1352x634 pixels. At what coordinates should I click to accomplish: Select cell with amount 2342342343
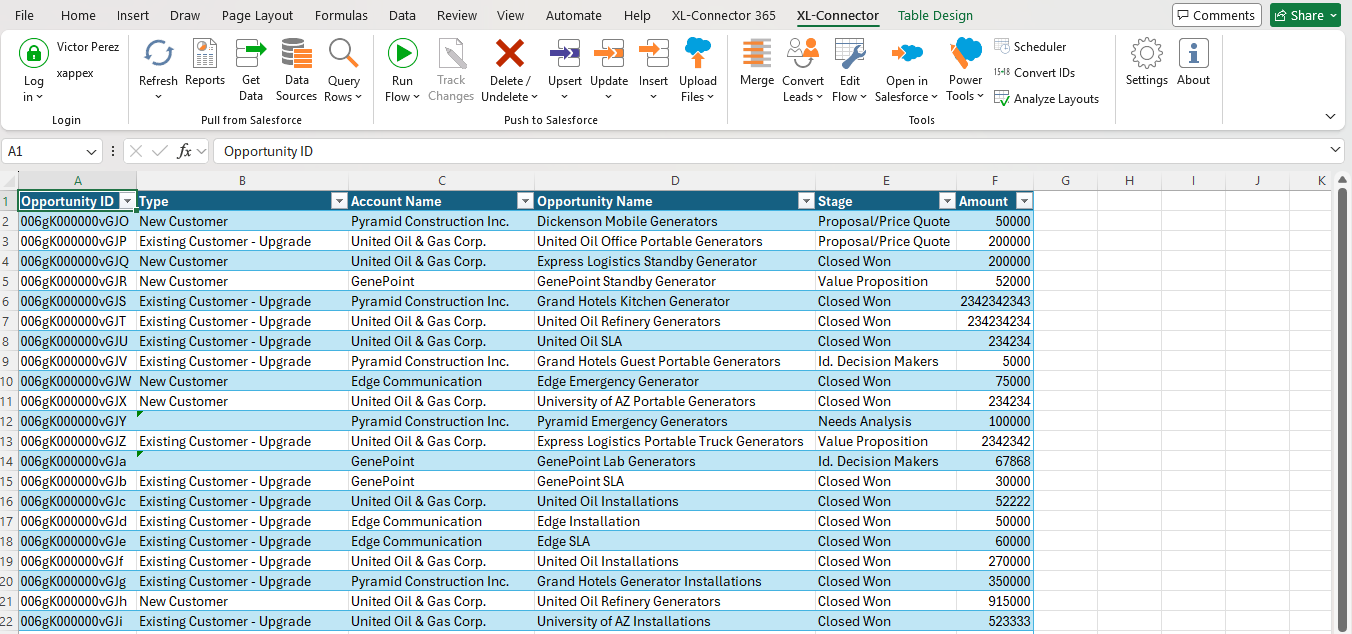995,301
